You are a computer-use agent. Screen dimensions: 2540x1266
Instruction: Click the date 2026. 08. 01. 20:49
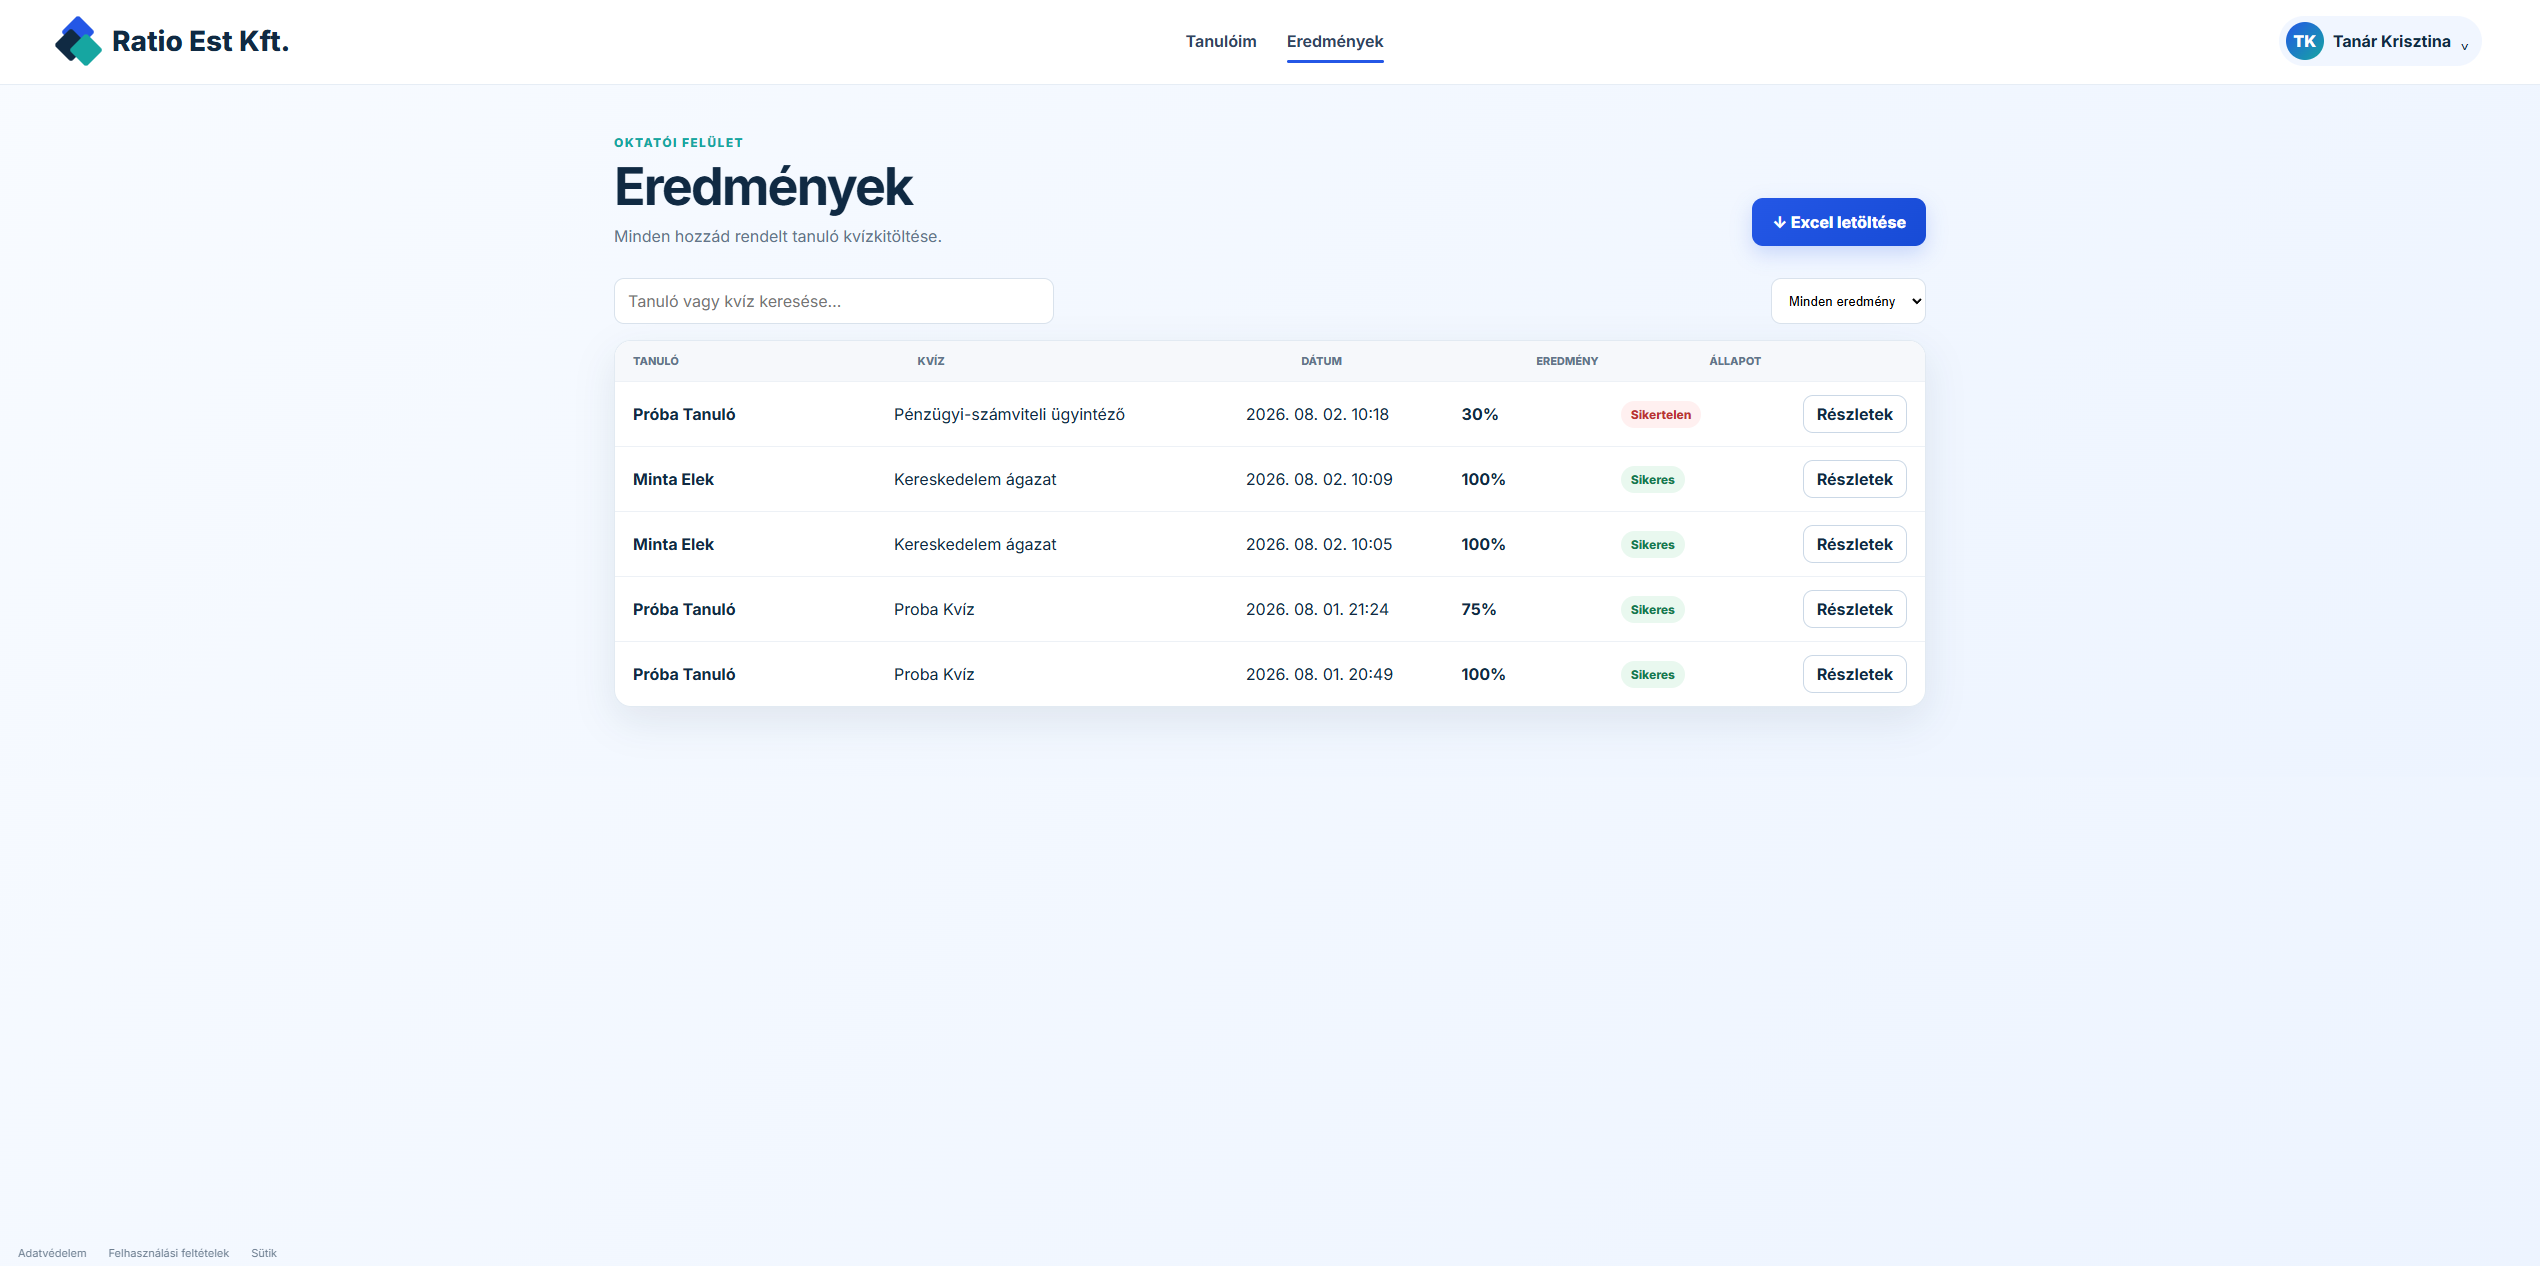tap(1319, 674)
